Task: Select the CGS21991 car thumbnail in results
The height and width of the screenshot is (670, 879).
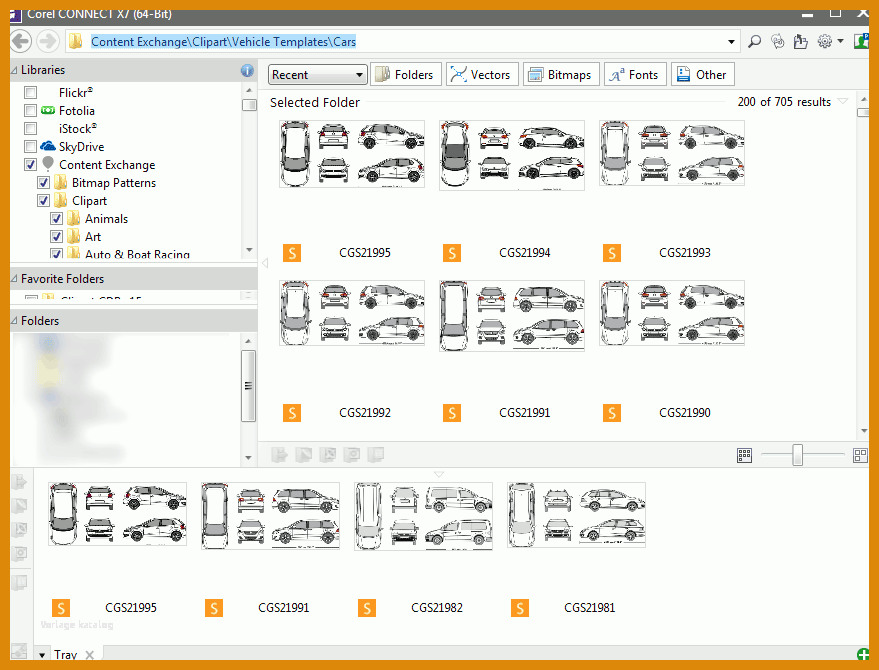Action: [x=512, y=316]
